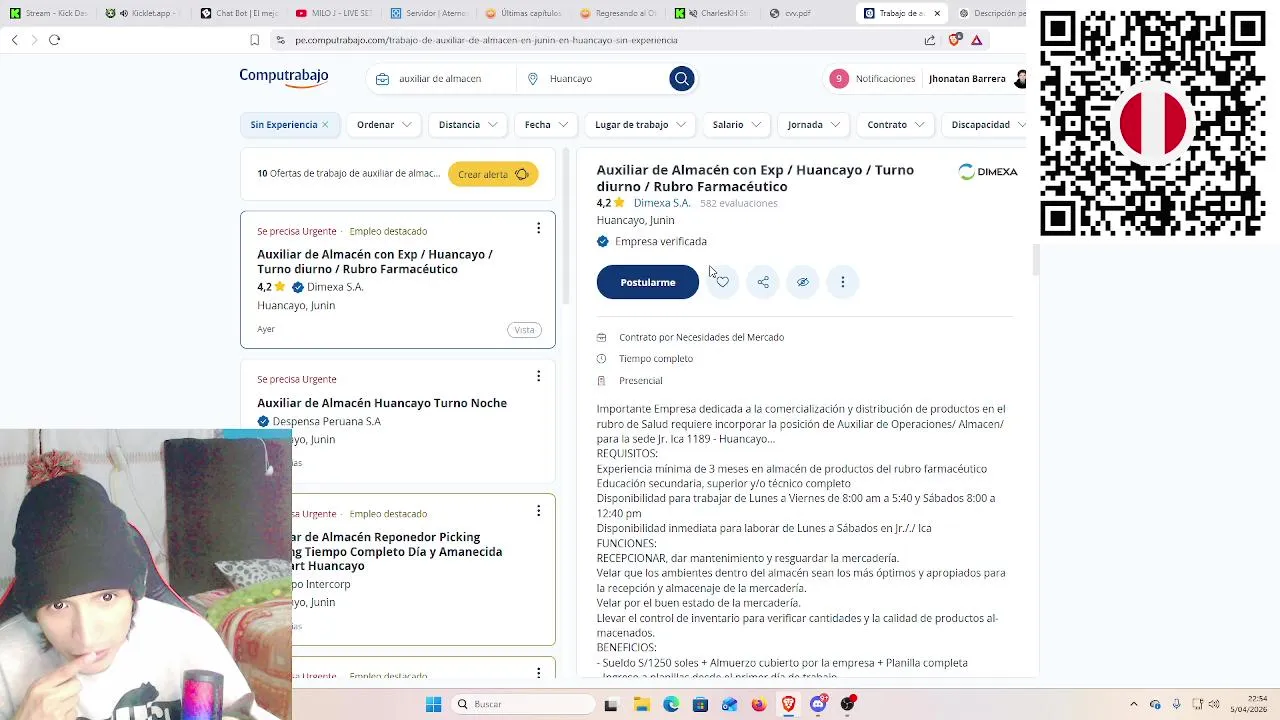
Task: Open three-dot menu on Despensa Peruana card
Action: (538, 376)
